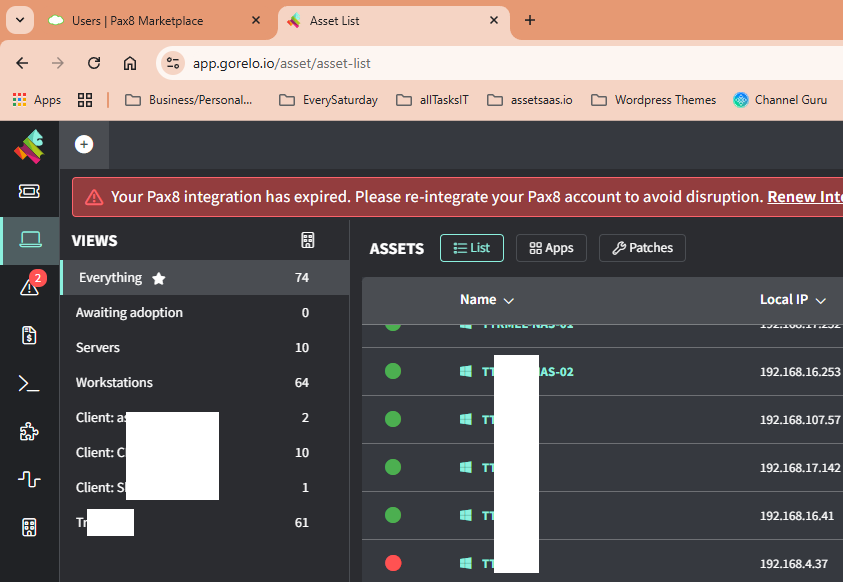Screen dimensions: 843x582
Task: Expand the Name column sort chevron
Action: (509, 300)
